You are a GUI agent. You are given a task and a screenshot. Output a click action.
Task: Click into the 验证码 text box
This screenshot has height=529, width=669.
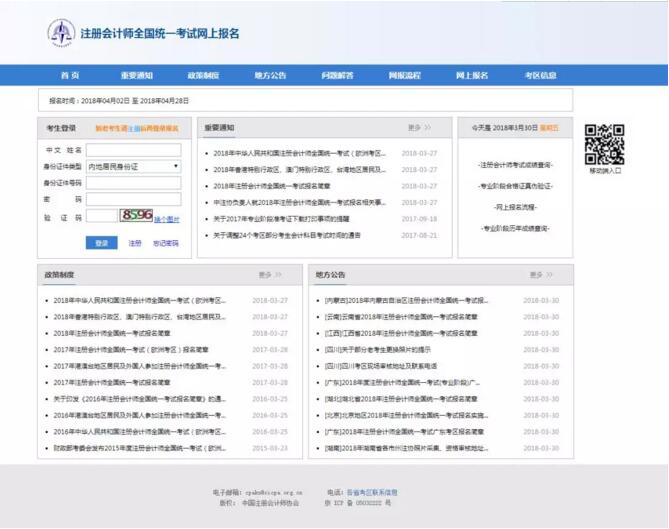(x=100, y=215)
